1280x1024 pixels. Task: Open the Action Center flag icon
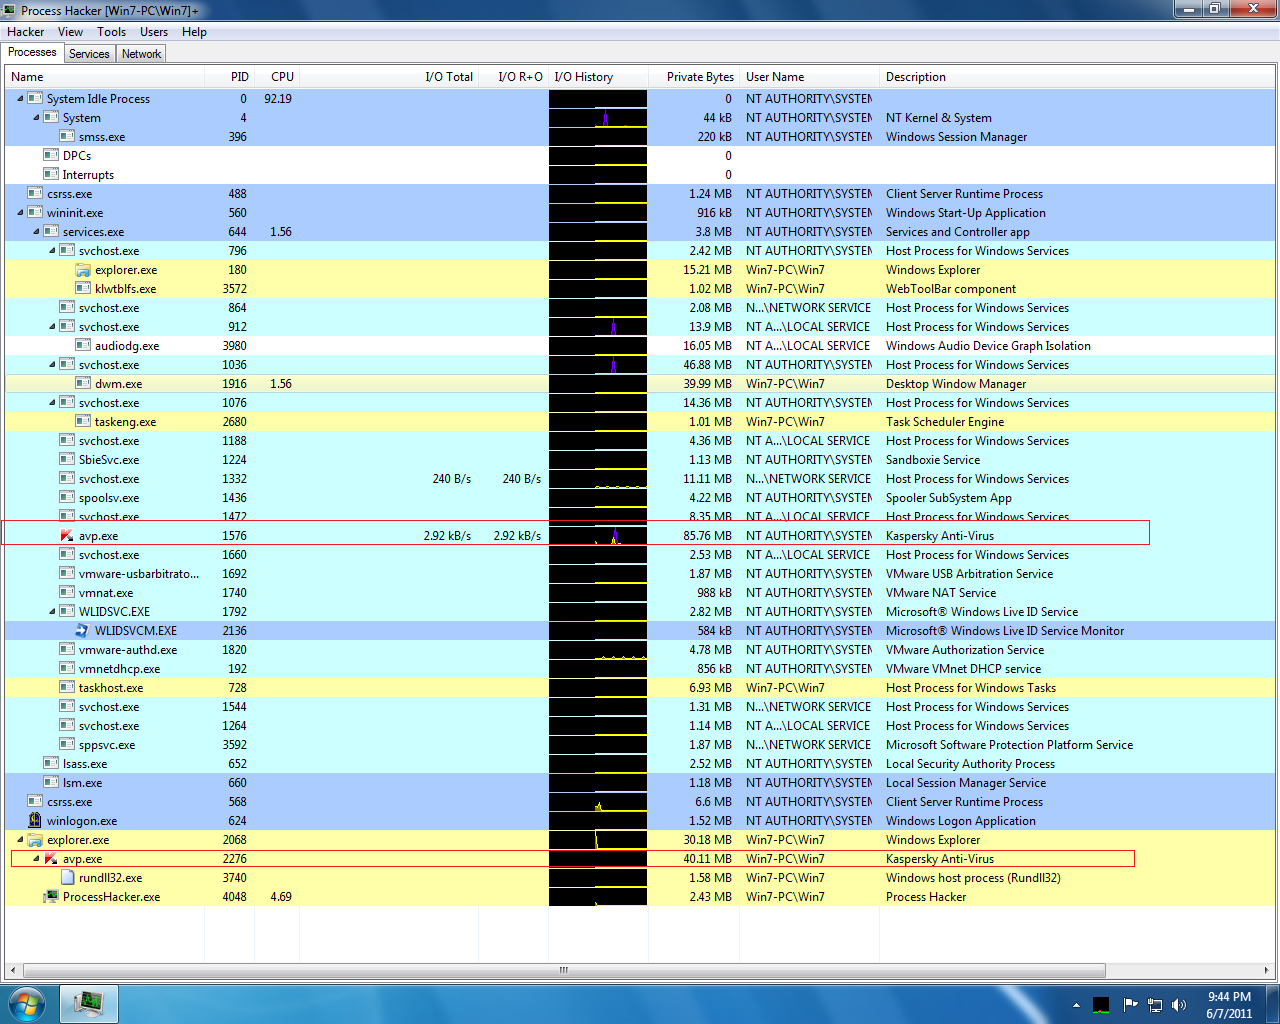[x=1130, y=1005]
